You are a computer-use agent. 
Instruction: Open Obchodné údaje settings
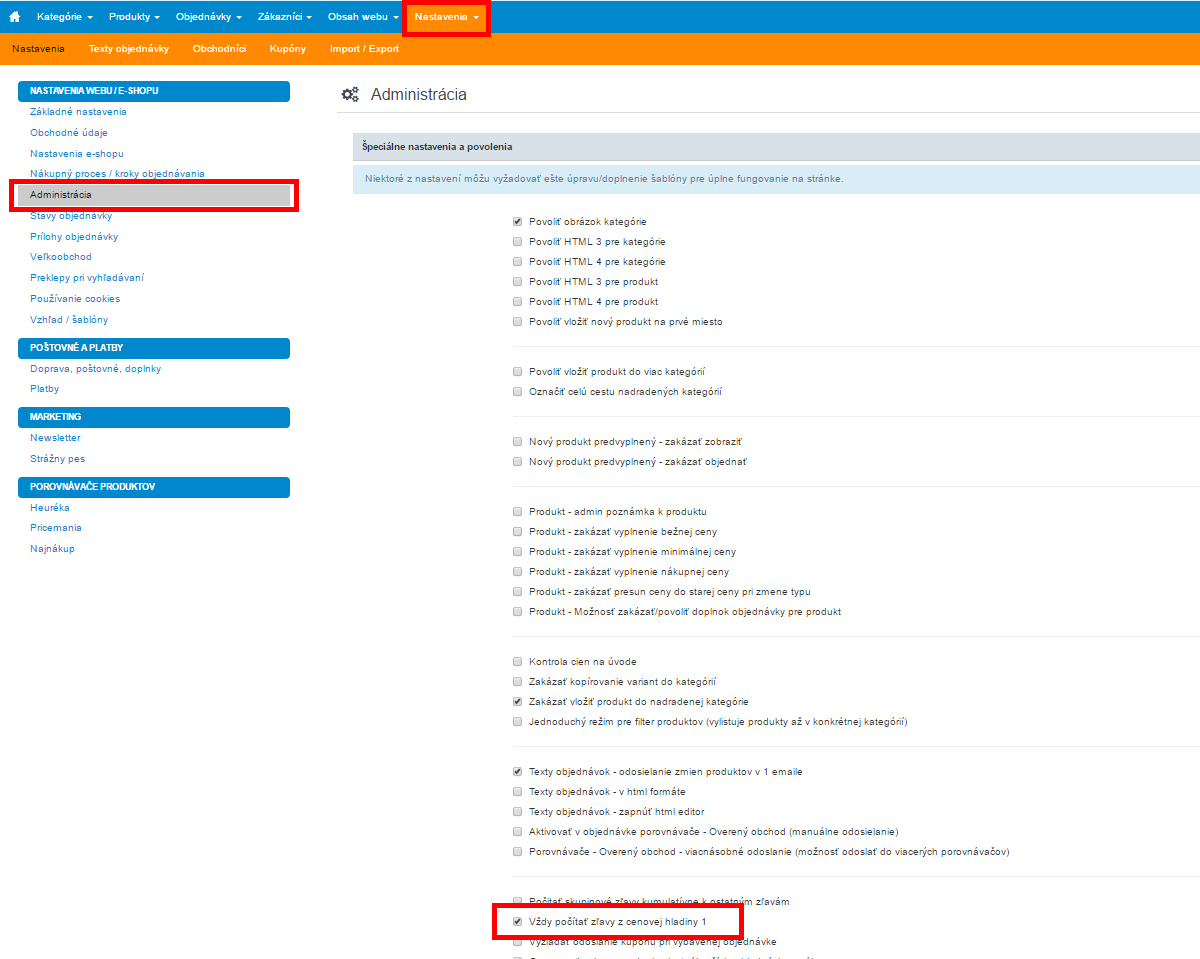click(x=69, y=132)
